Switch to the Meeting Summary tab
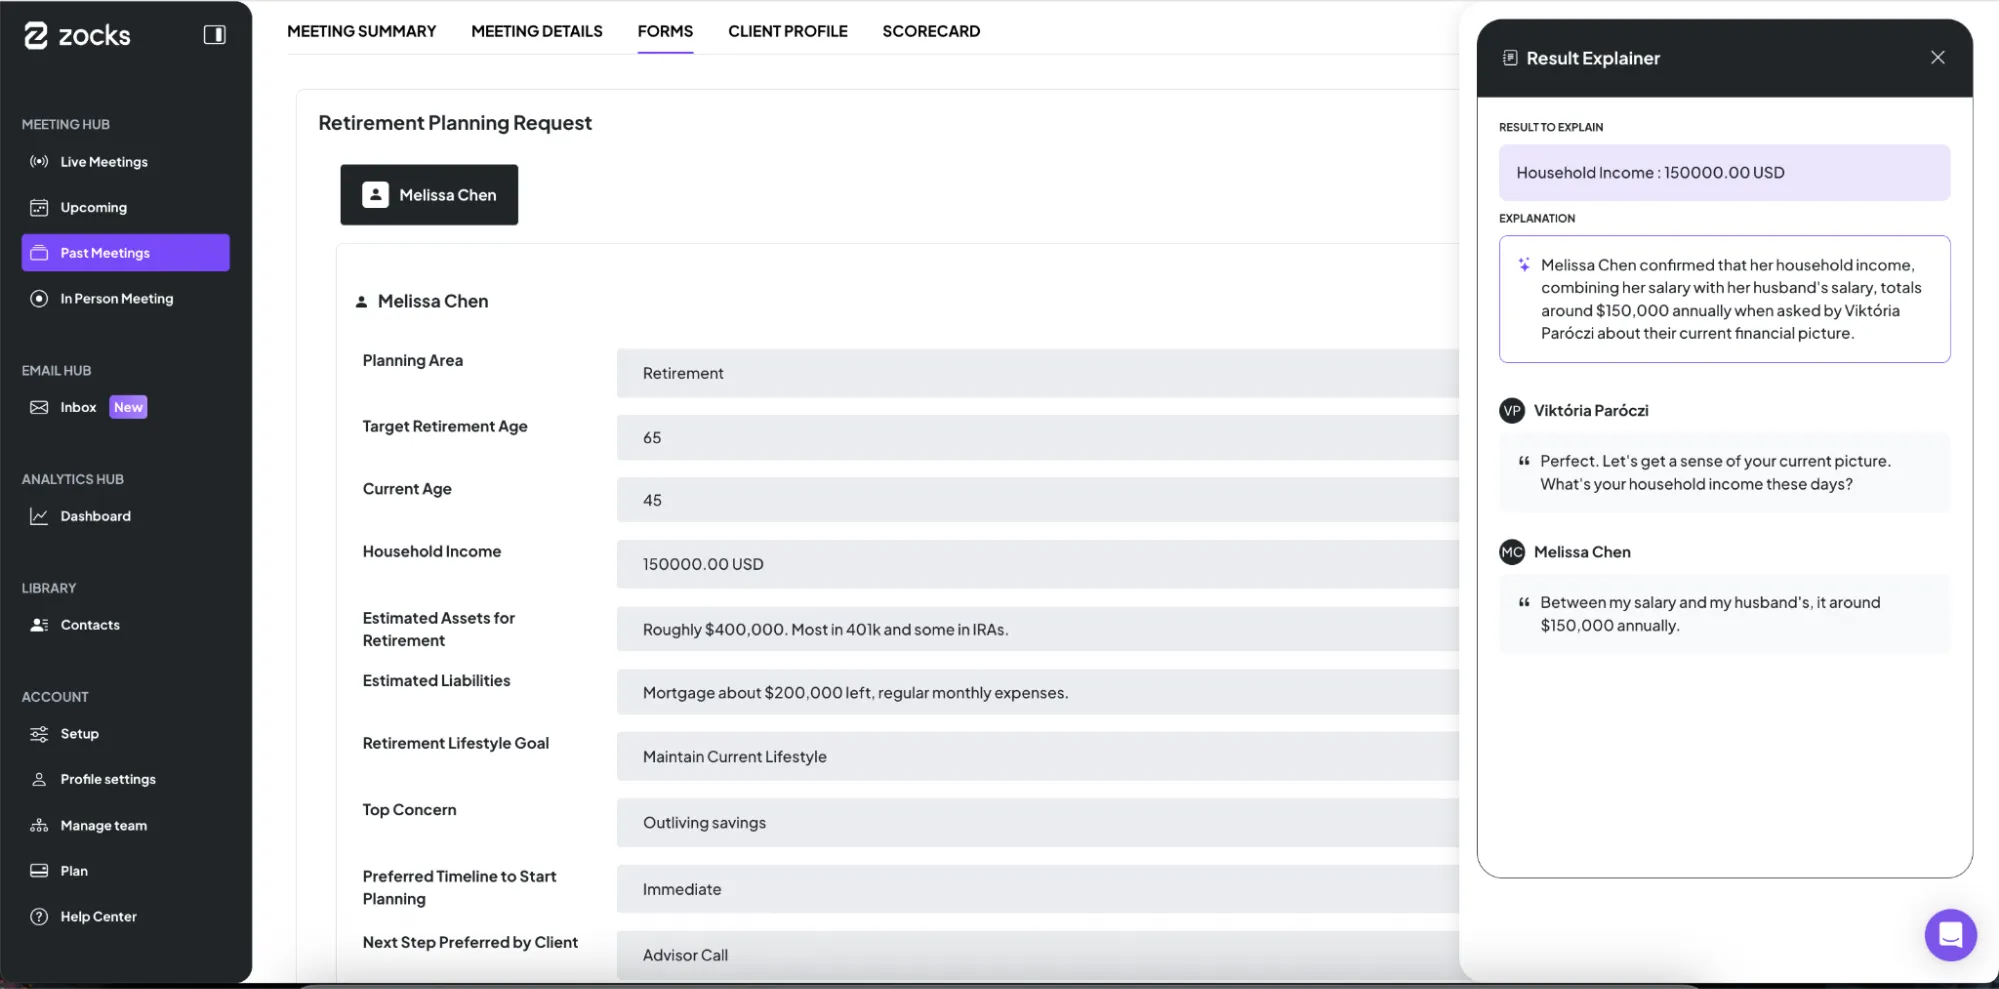This screenshot has width=1999, height=989. coord(362,31)
